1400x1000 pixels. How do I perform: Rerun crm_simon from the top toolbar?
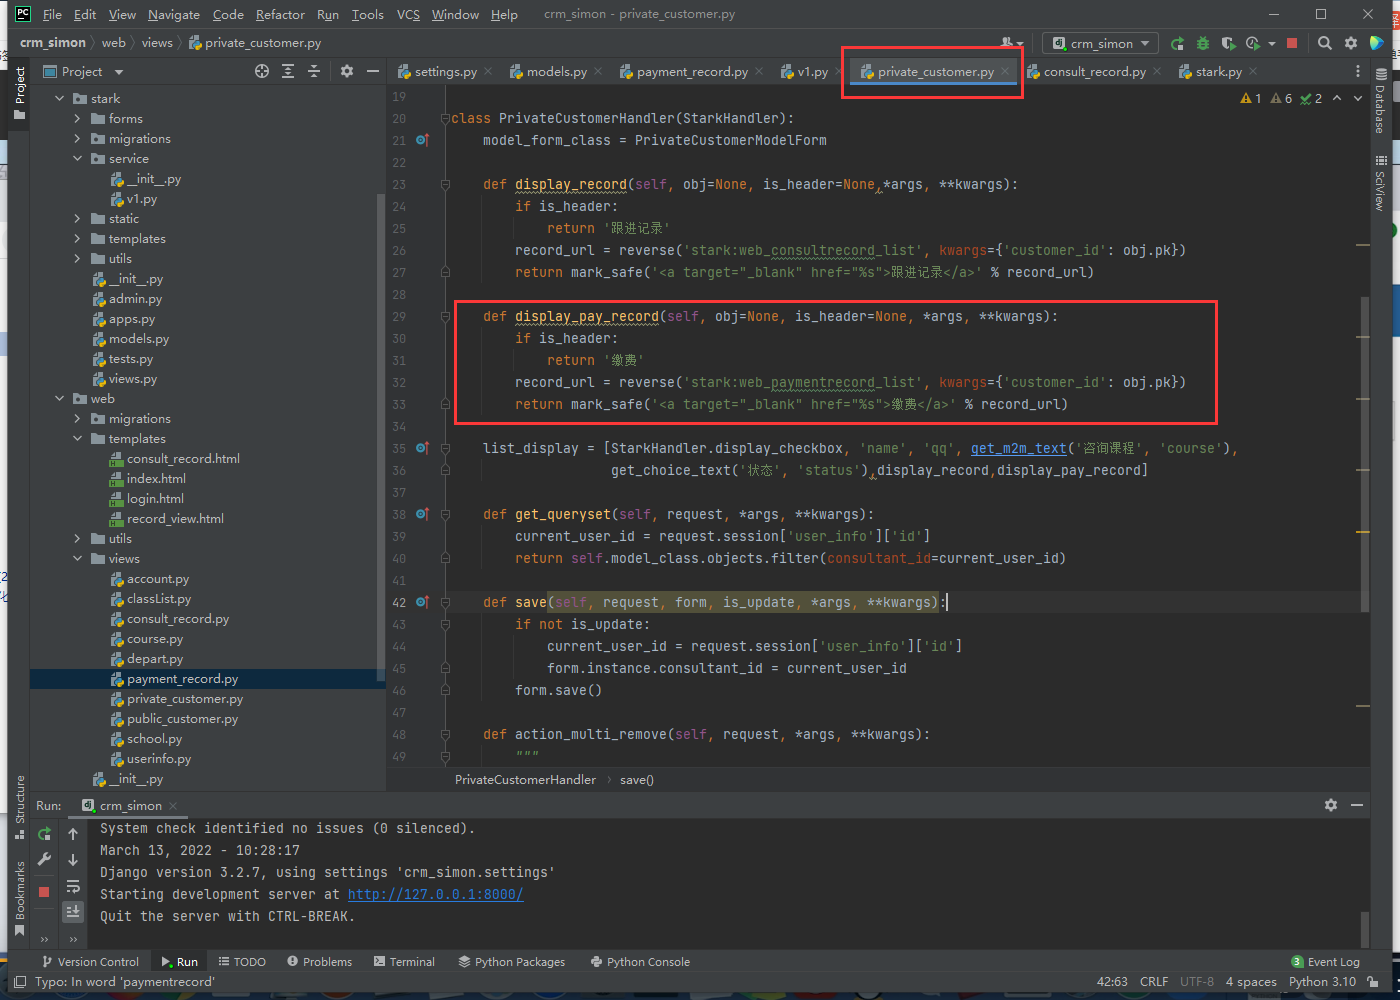point(1177,43)
